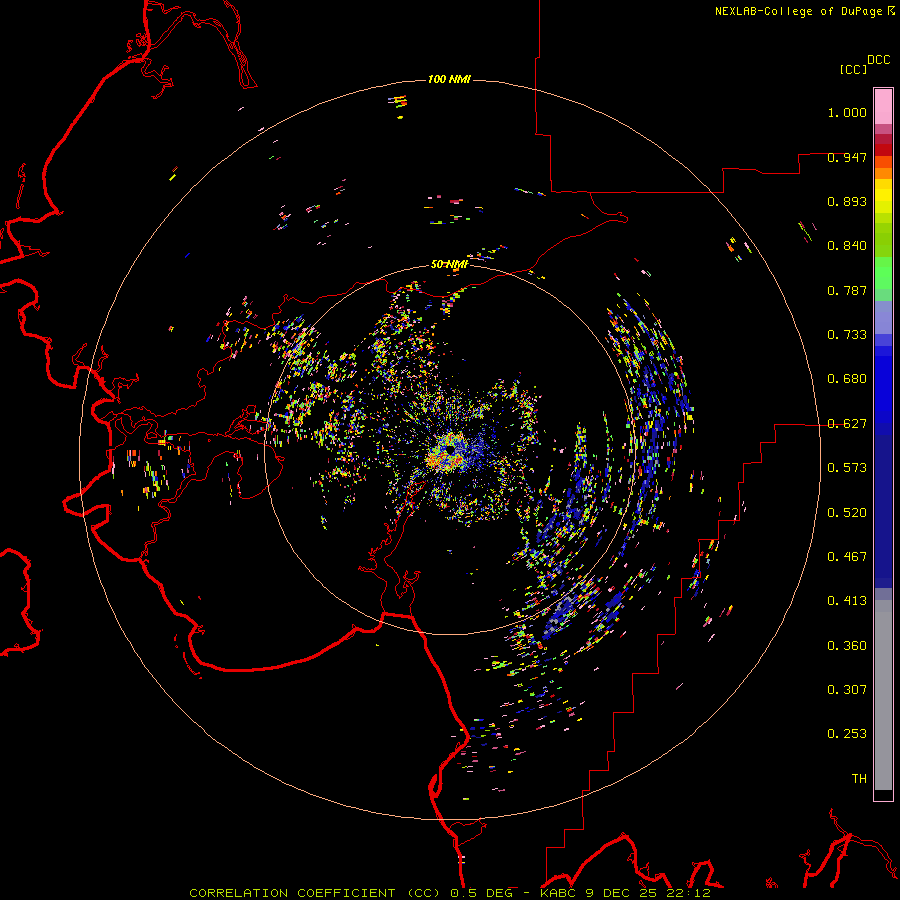
Task: Click the 0.253 legend value
Action: point(847,734)
